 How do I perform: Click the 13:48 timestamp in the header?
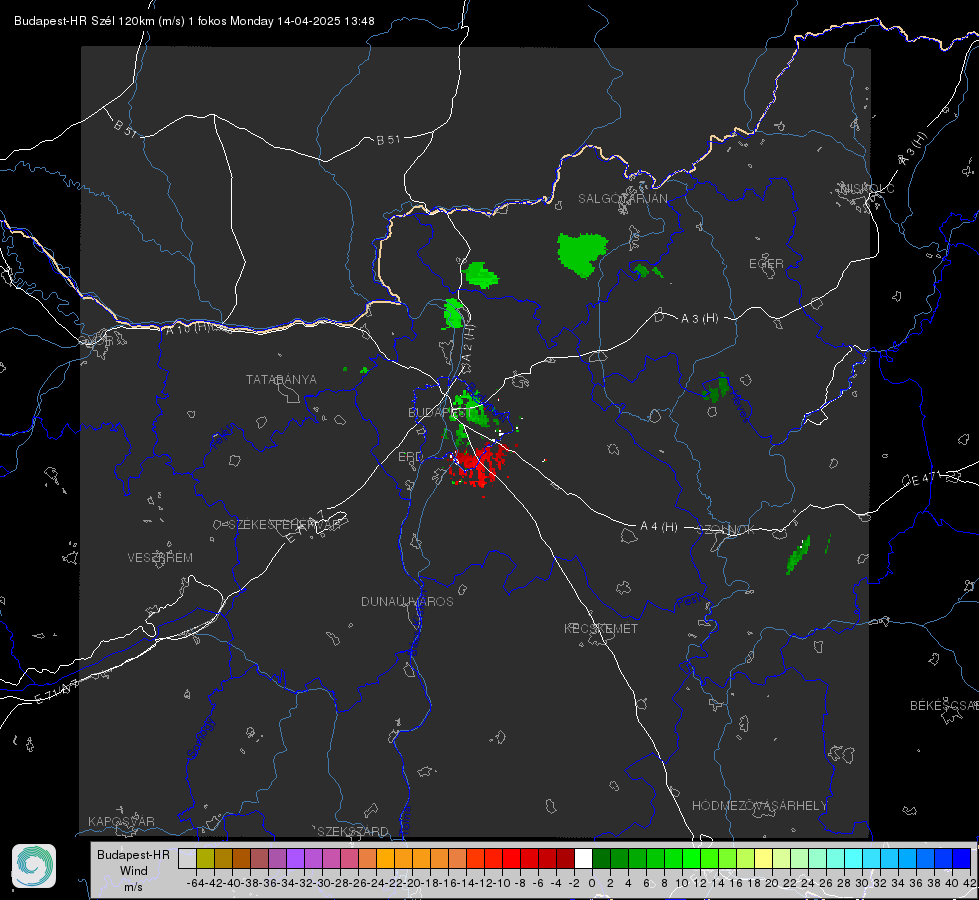coord(359,21)
